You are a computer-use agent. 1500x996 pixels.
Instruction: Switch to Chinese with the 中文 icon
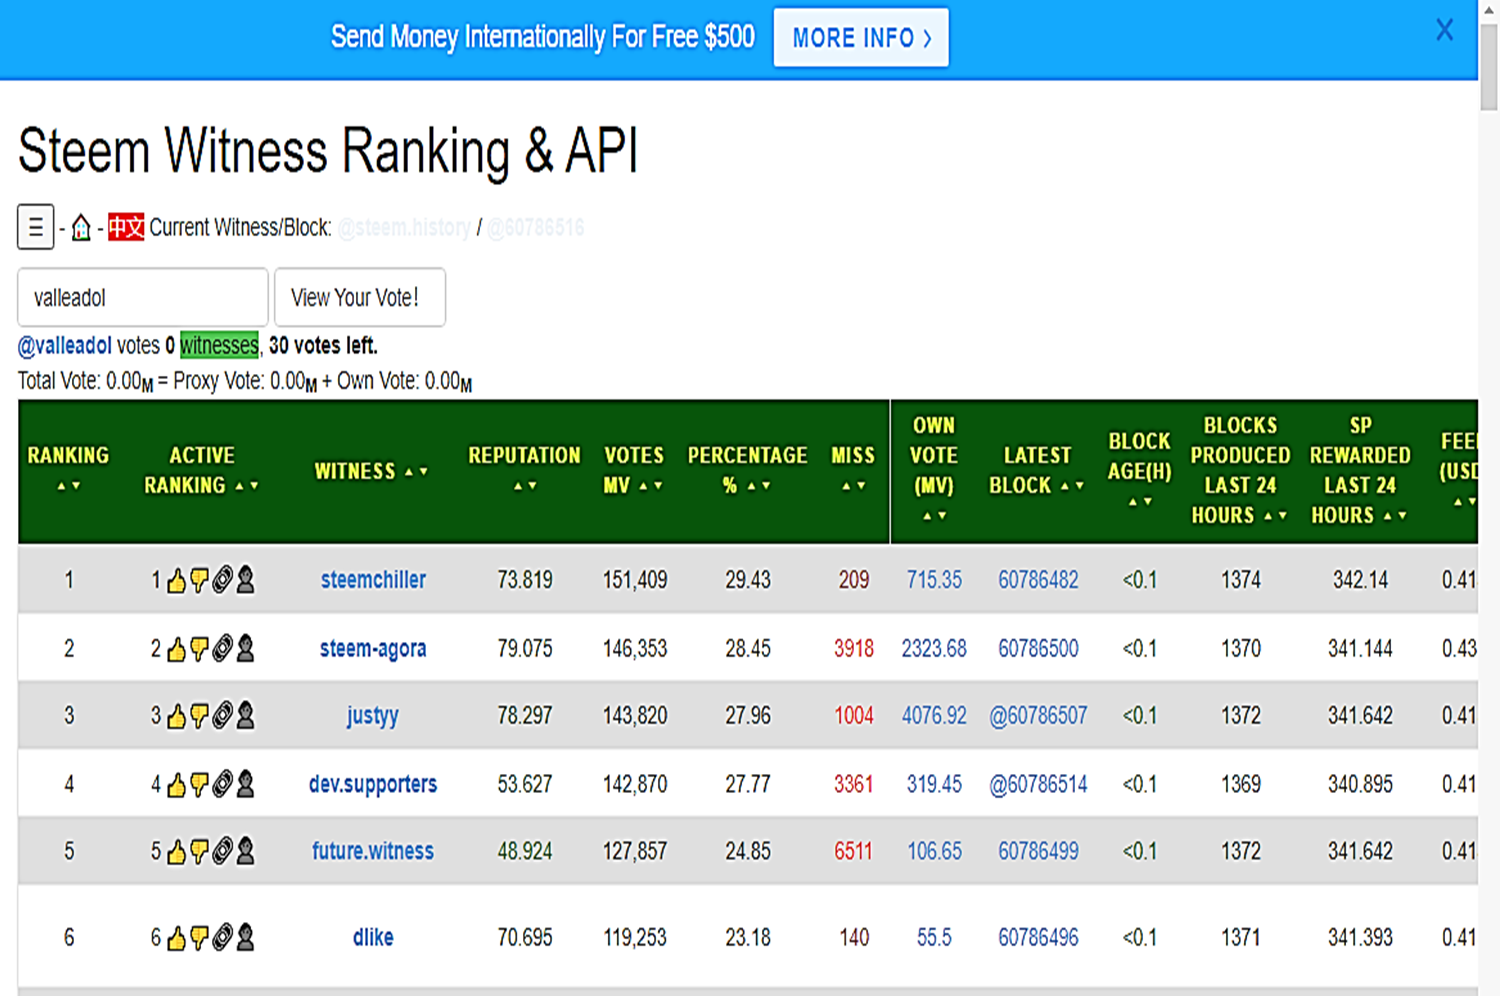tap(126, 227)
